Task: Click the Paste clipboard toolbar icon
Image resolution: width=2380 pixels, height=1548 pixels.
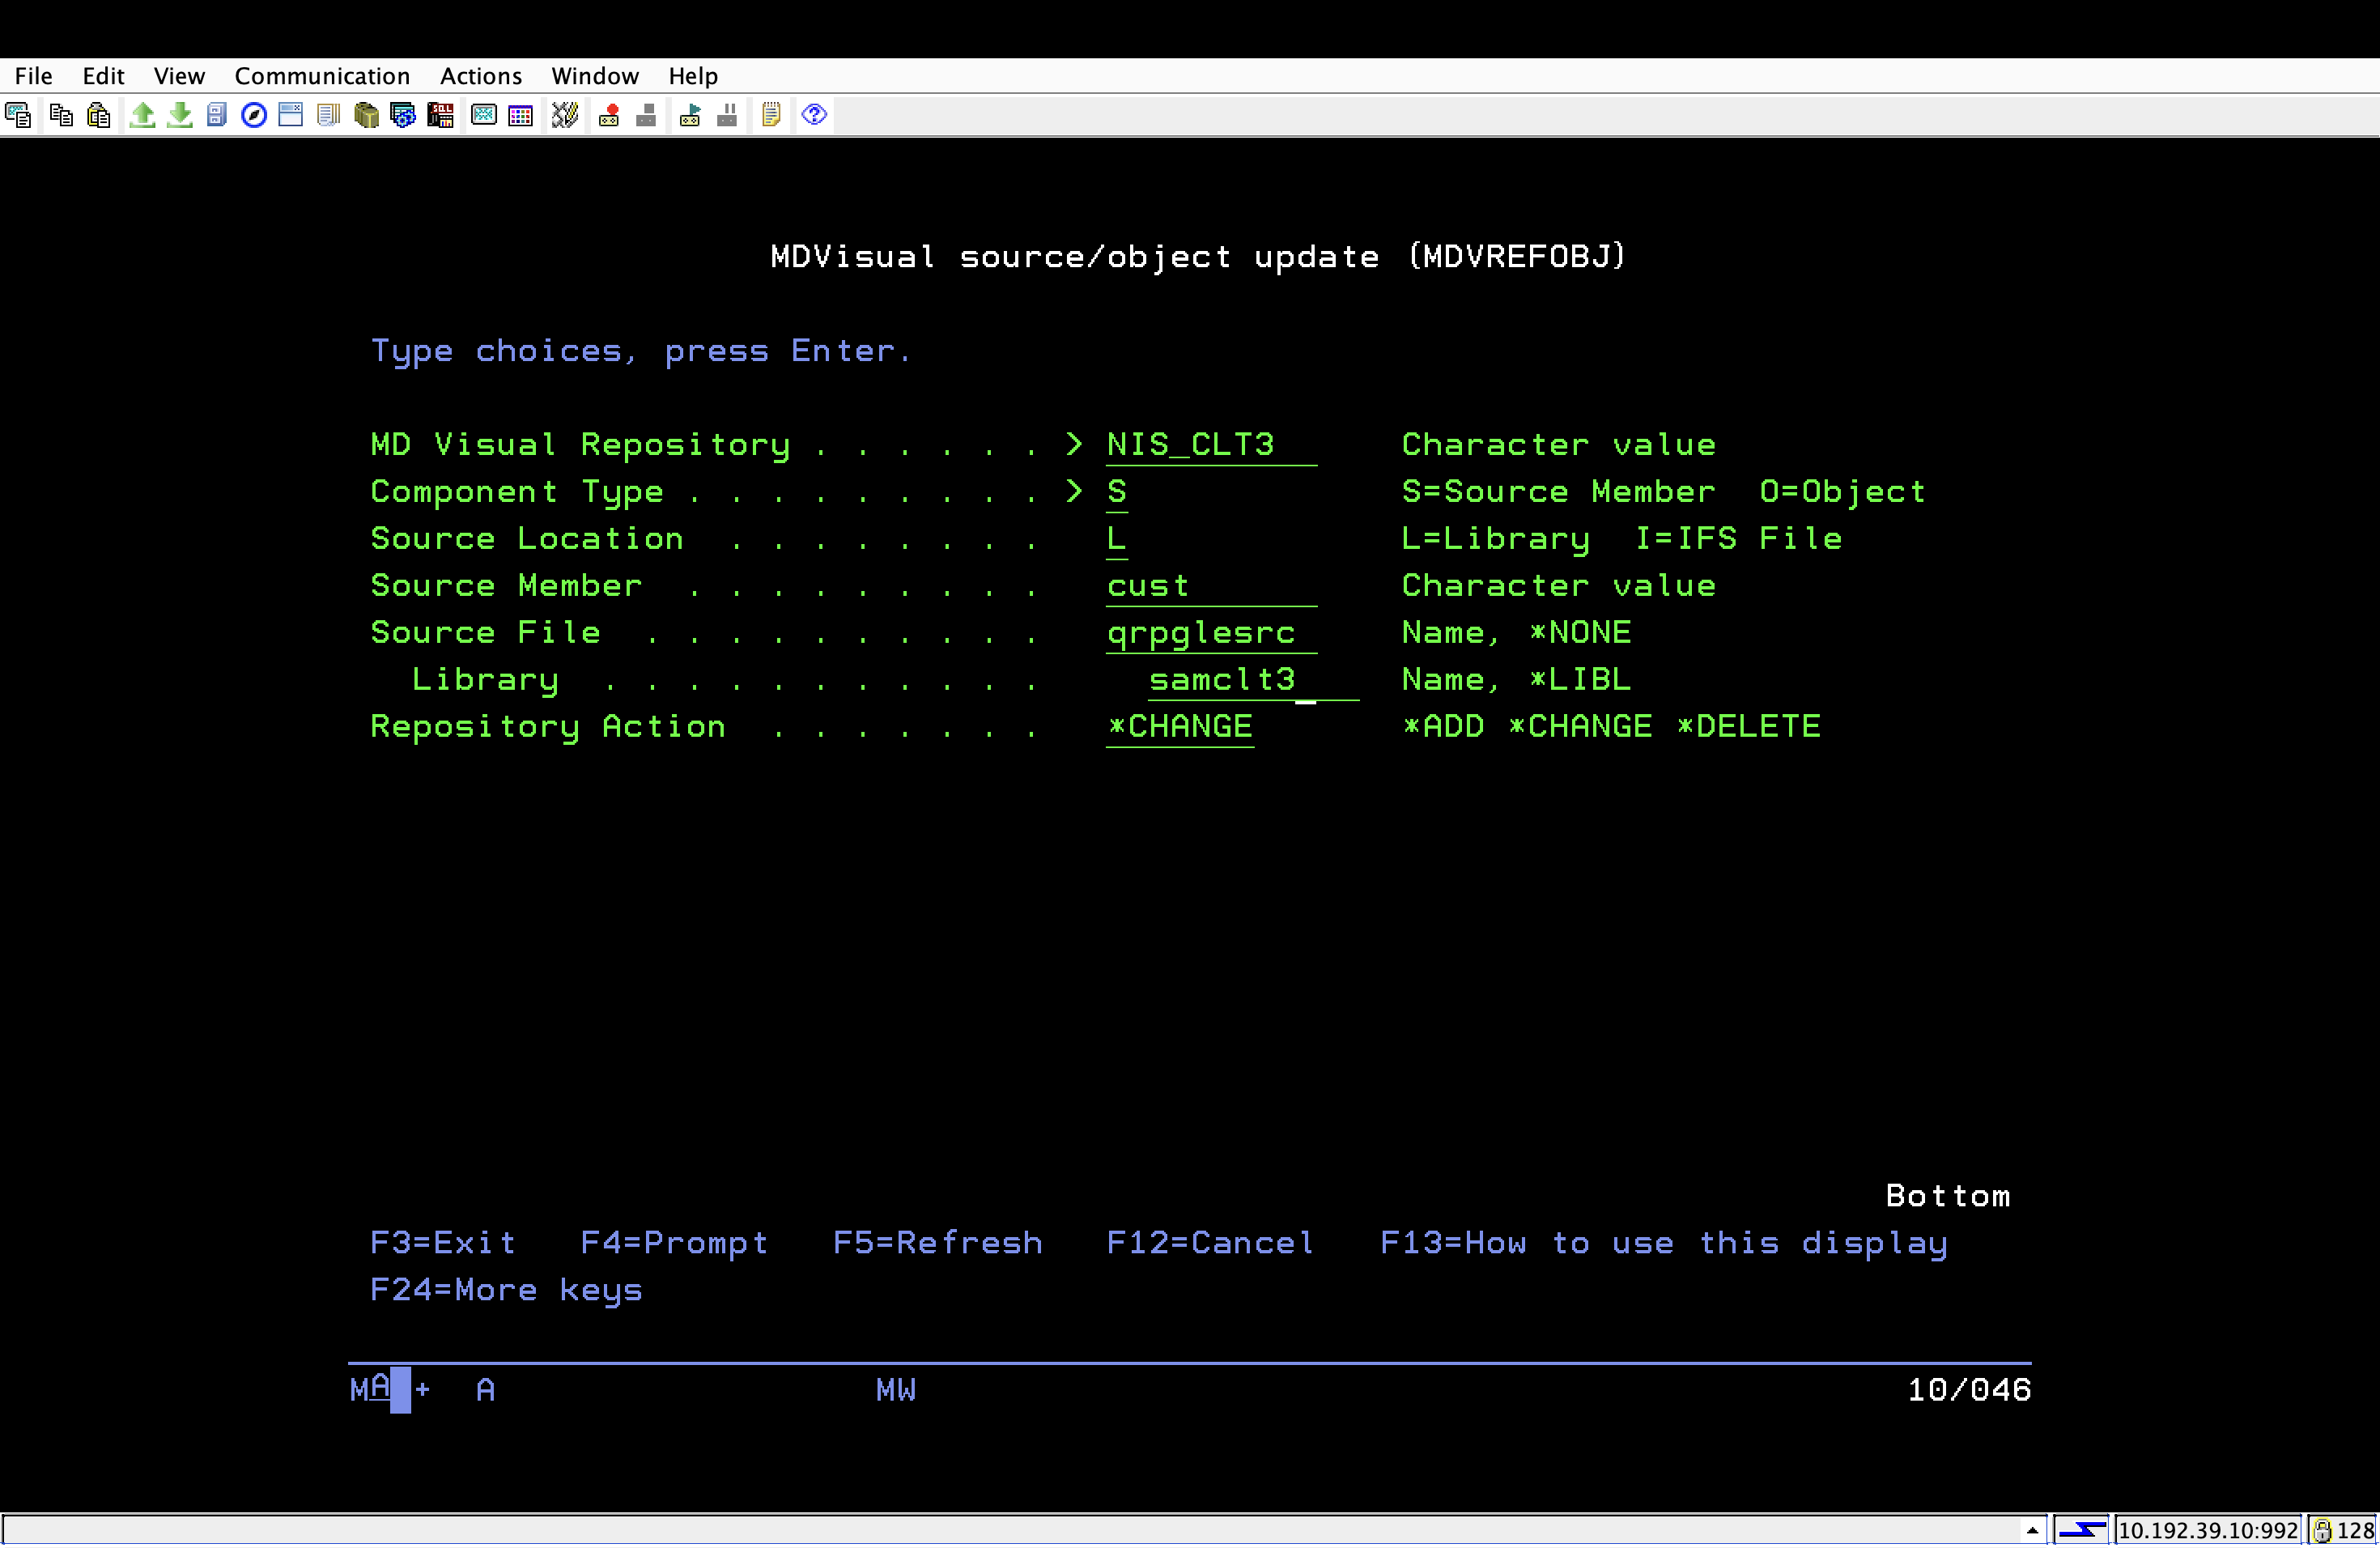Action: pyautogui.click(x=98, y=115)
